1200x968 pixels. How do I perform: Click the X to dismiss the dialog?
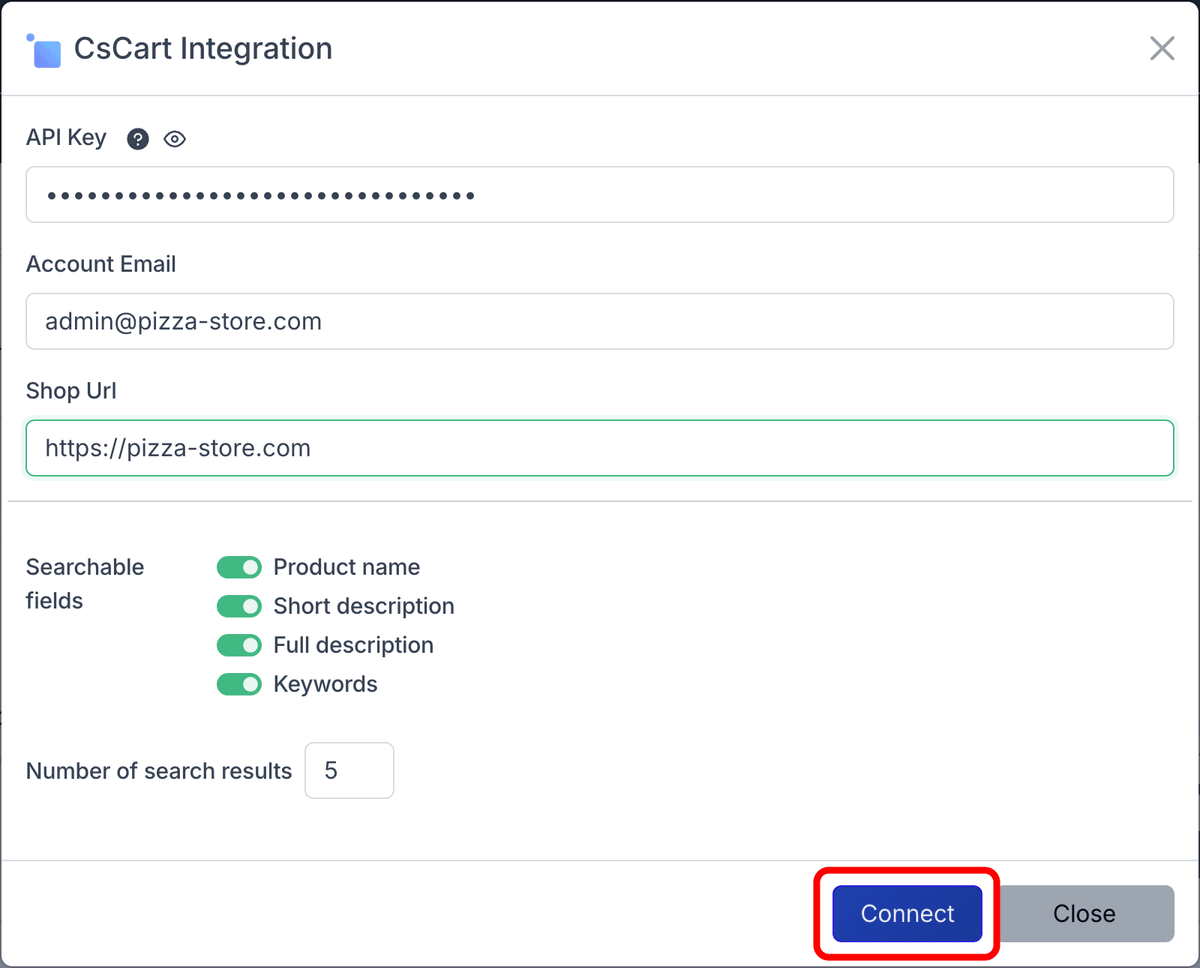coord(1162,48)
